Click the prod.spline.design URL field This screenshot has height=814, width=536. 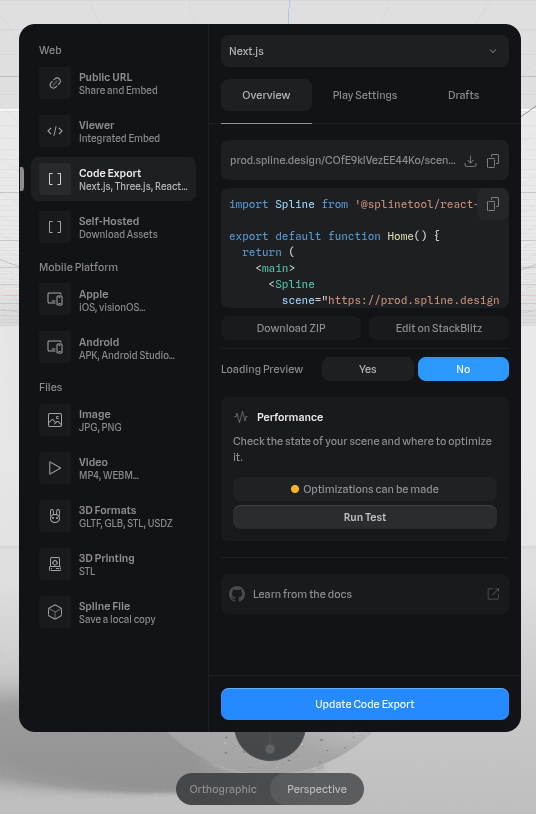[343, 160]
